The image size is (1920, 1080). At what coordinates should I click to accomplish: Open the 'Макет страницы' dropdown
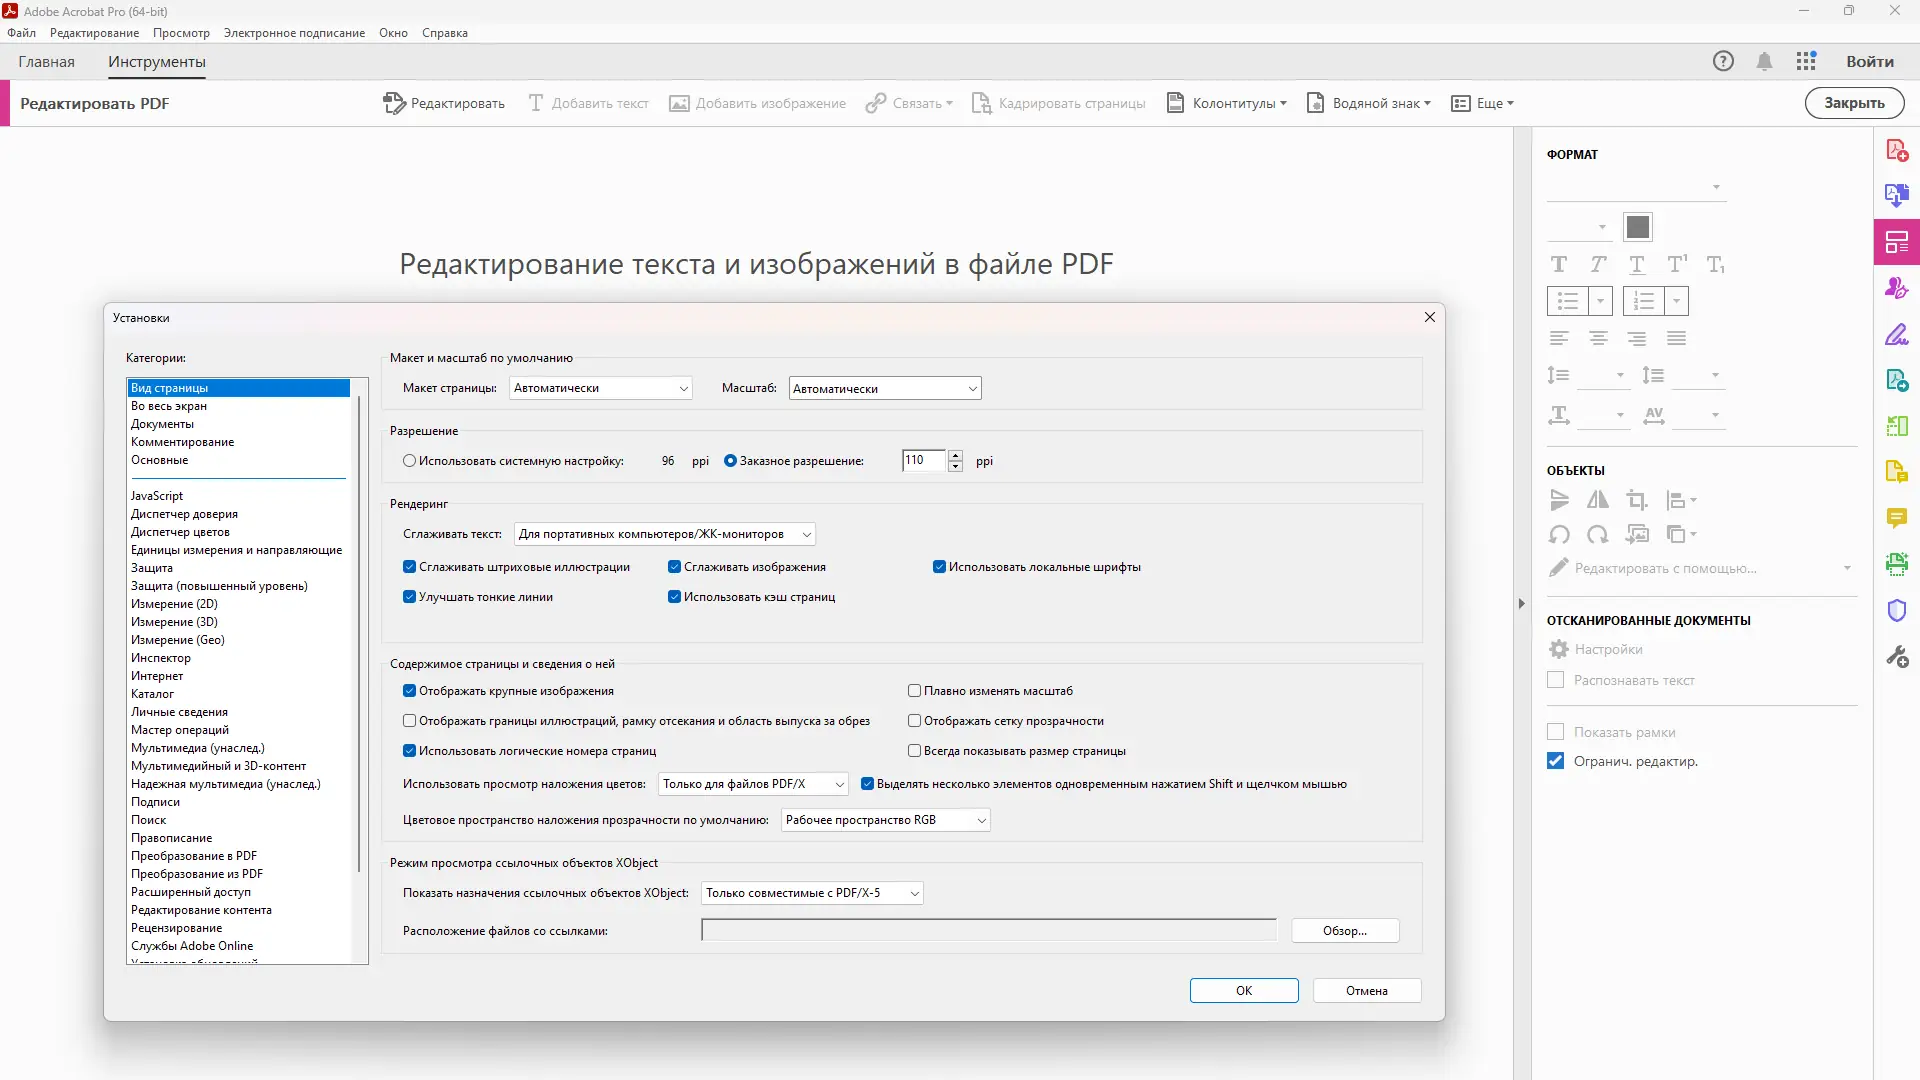[600, 388]
